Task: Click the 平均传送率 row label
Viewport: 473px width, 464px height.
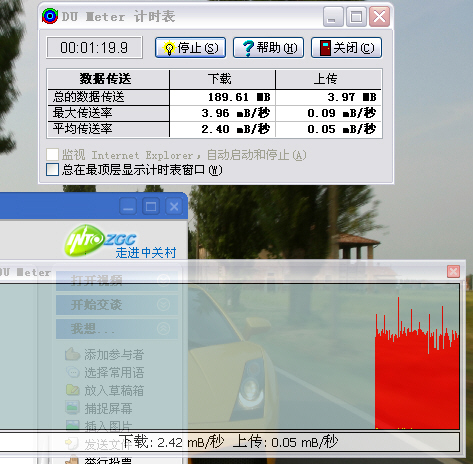Action: (108, 129)
